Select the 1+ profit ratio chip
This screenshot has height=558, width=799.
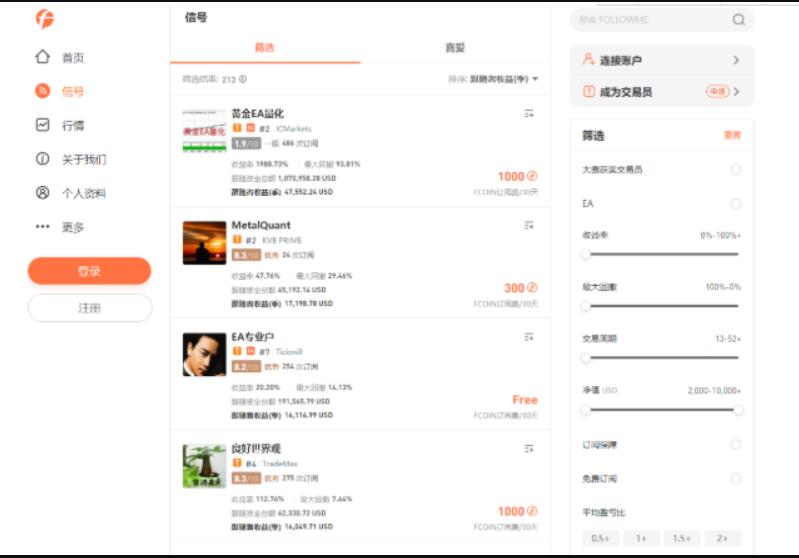click(x=641, y=538)
